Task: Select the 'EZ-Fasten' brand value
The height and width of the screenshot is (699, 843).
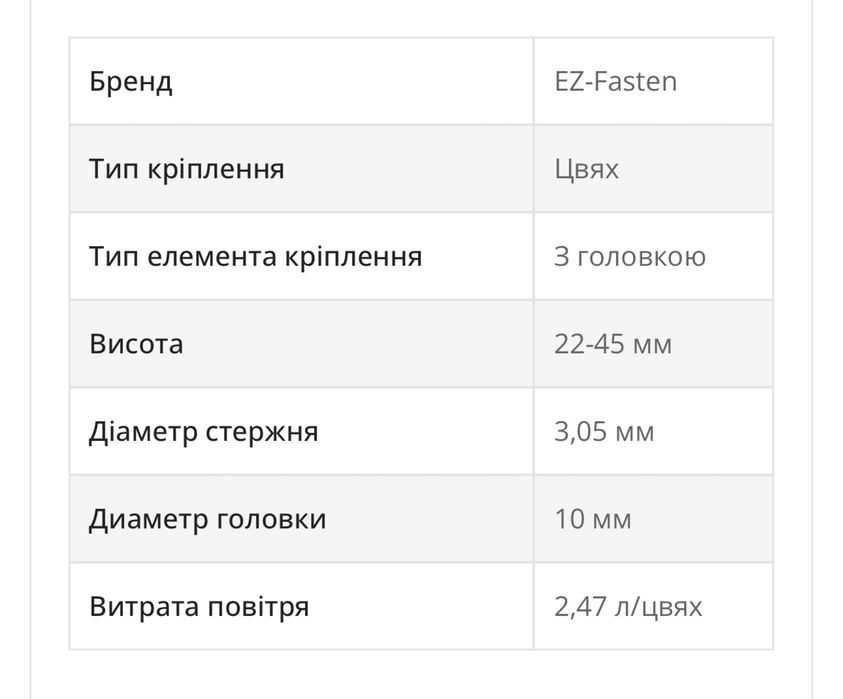Action: click(615, 81)
